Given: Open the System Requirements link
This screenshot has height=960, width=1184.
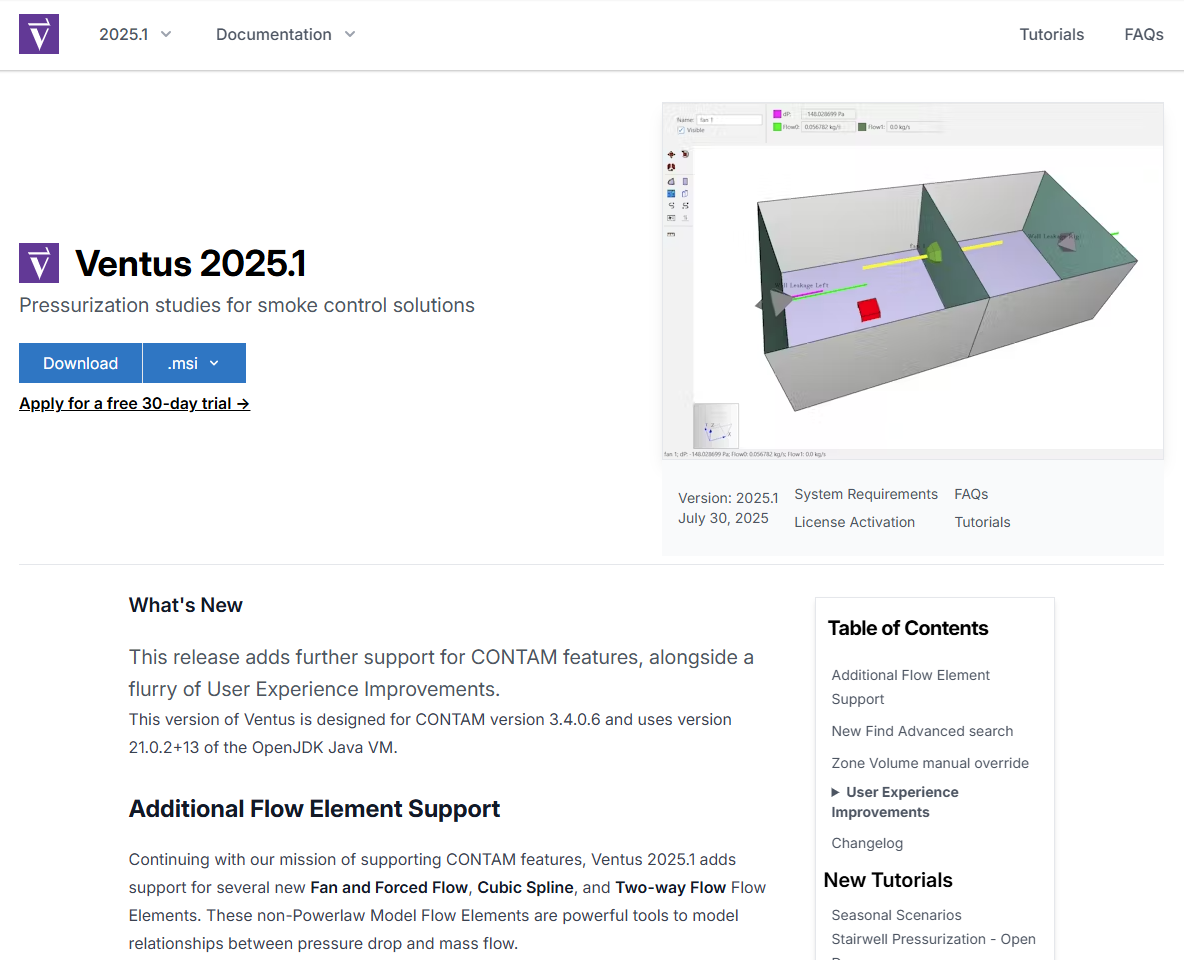Looking at the screenshot, I should click(x=865, y=494).
